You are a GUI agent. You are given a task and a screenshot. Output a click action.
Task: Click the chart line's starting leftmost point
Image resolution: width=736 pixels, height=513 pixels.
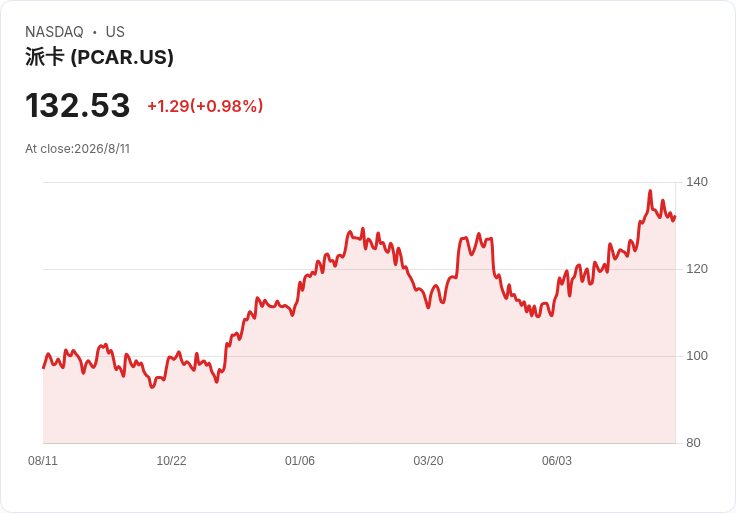pos(43,368)
